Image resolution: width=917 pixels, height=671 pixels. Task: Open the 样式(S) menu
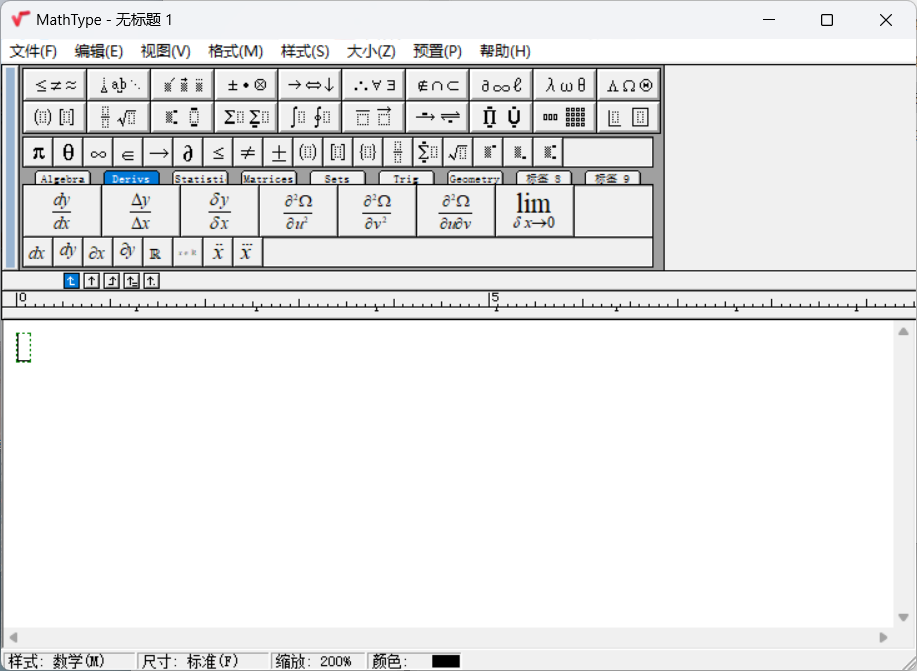pos(305,51)
